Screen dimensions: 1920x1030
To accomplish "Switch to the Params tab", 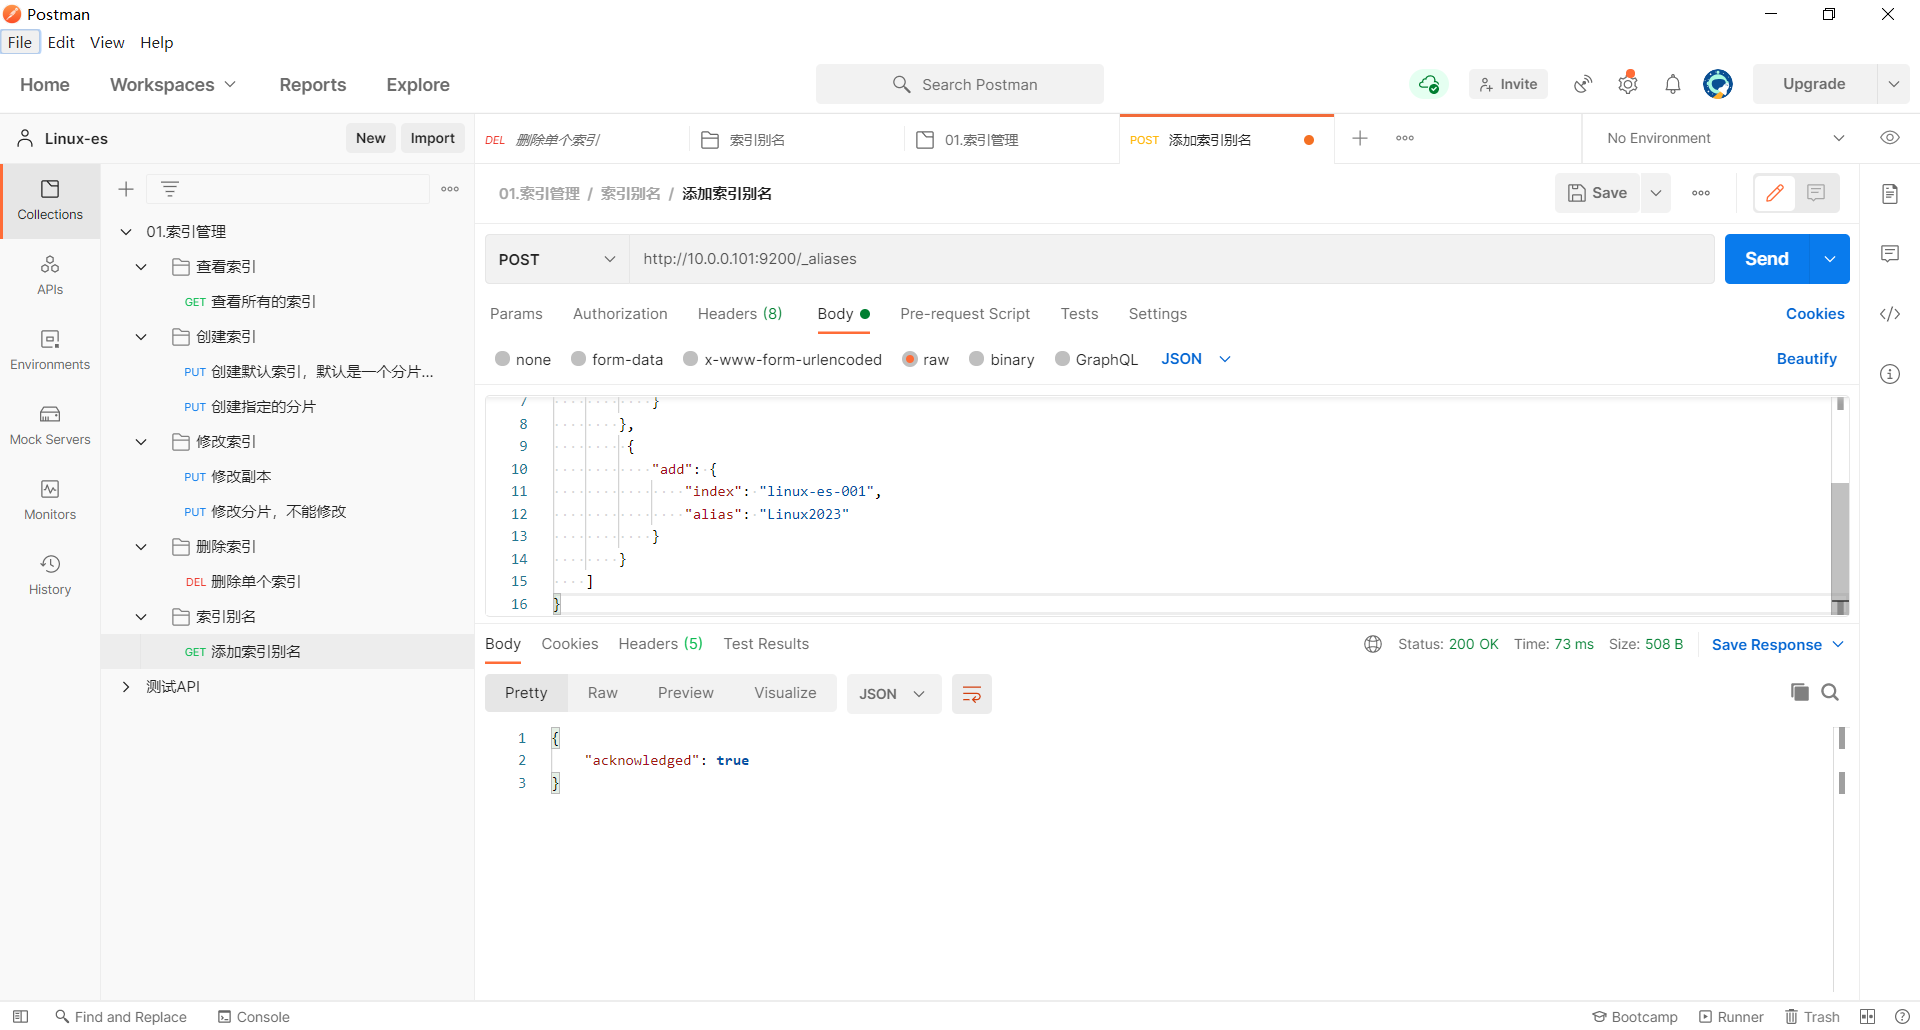I will [516, 314].
